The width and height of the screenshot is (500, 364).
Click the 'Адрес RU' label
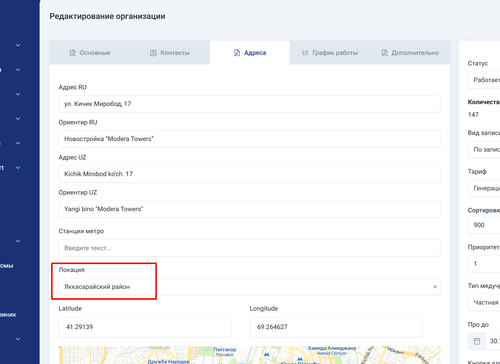click(x=72, y=87)
